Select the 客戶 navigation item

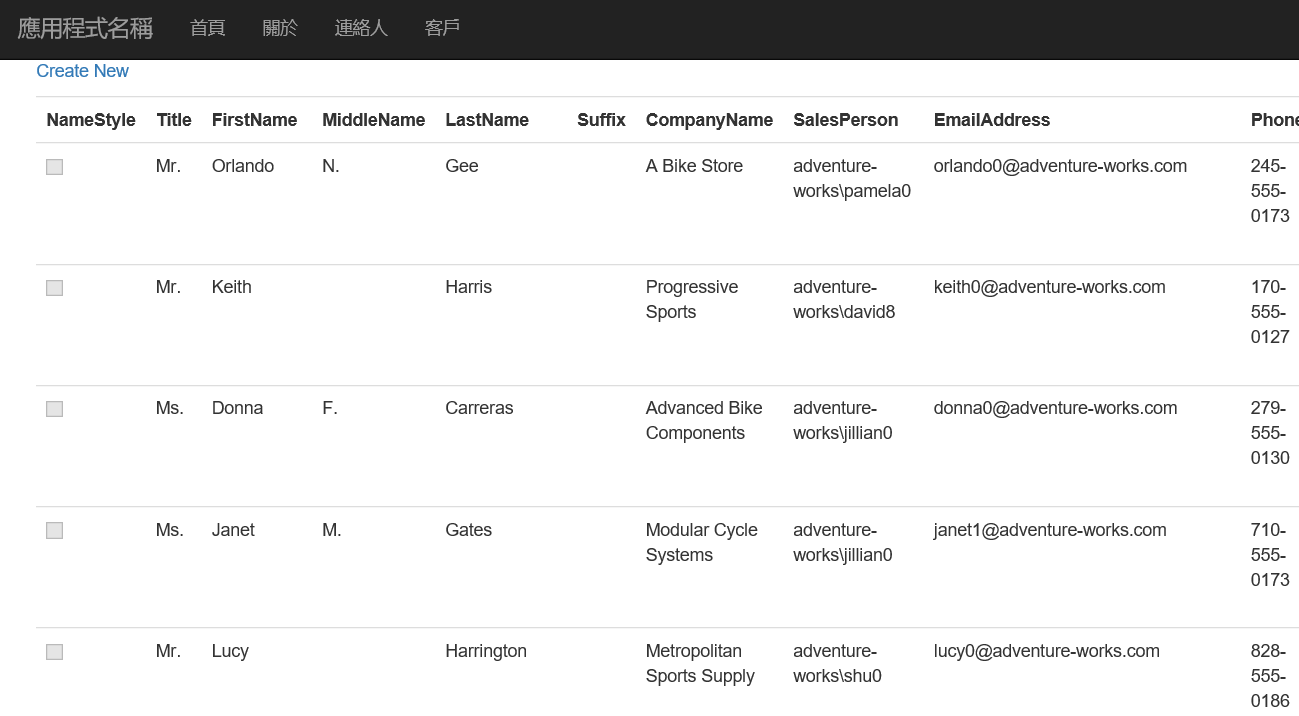pyautogui.click(x=442, y=28)
